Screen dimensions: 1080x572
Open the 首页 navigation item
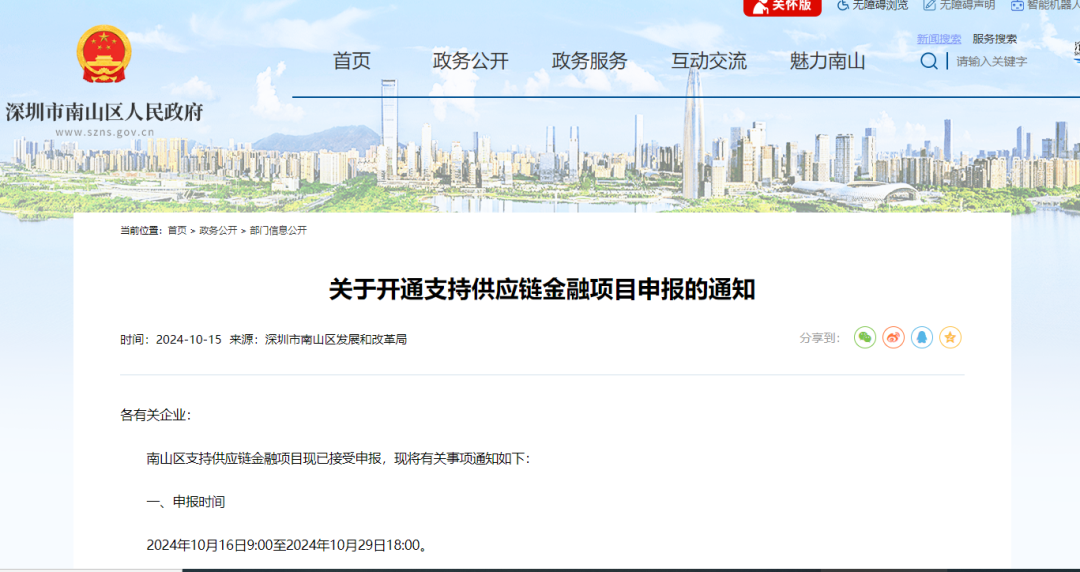coord(352,61)
